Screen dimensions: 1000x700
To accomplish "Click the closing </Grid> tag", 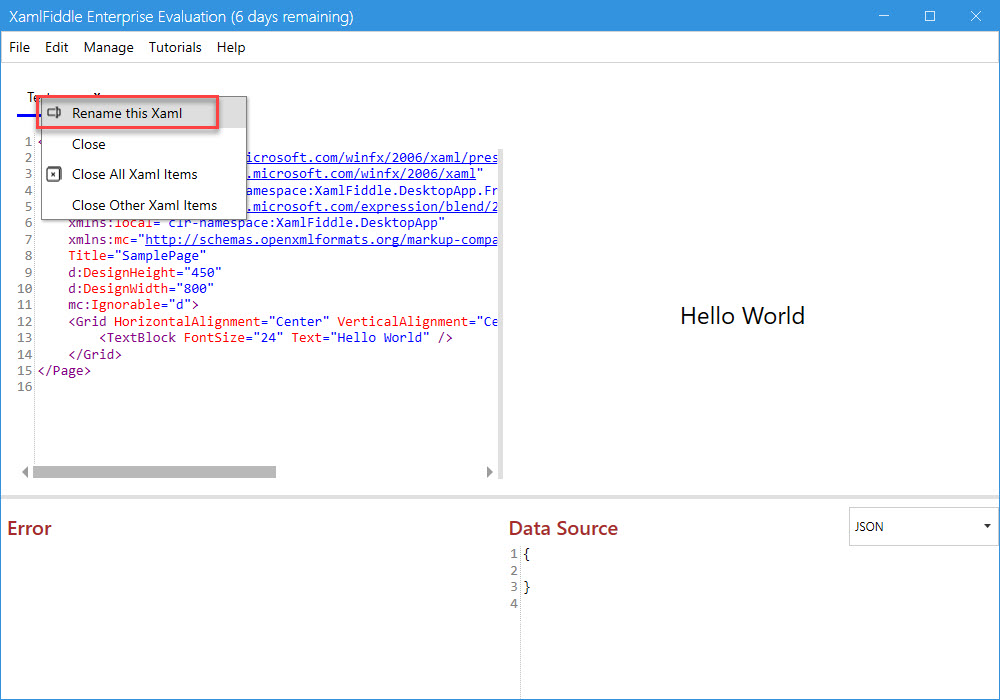I will [94, 354].
